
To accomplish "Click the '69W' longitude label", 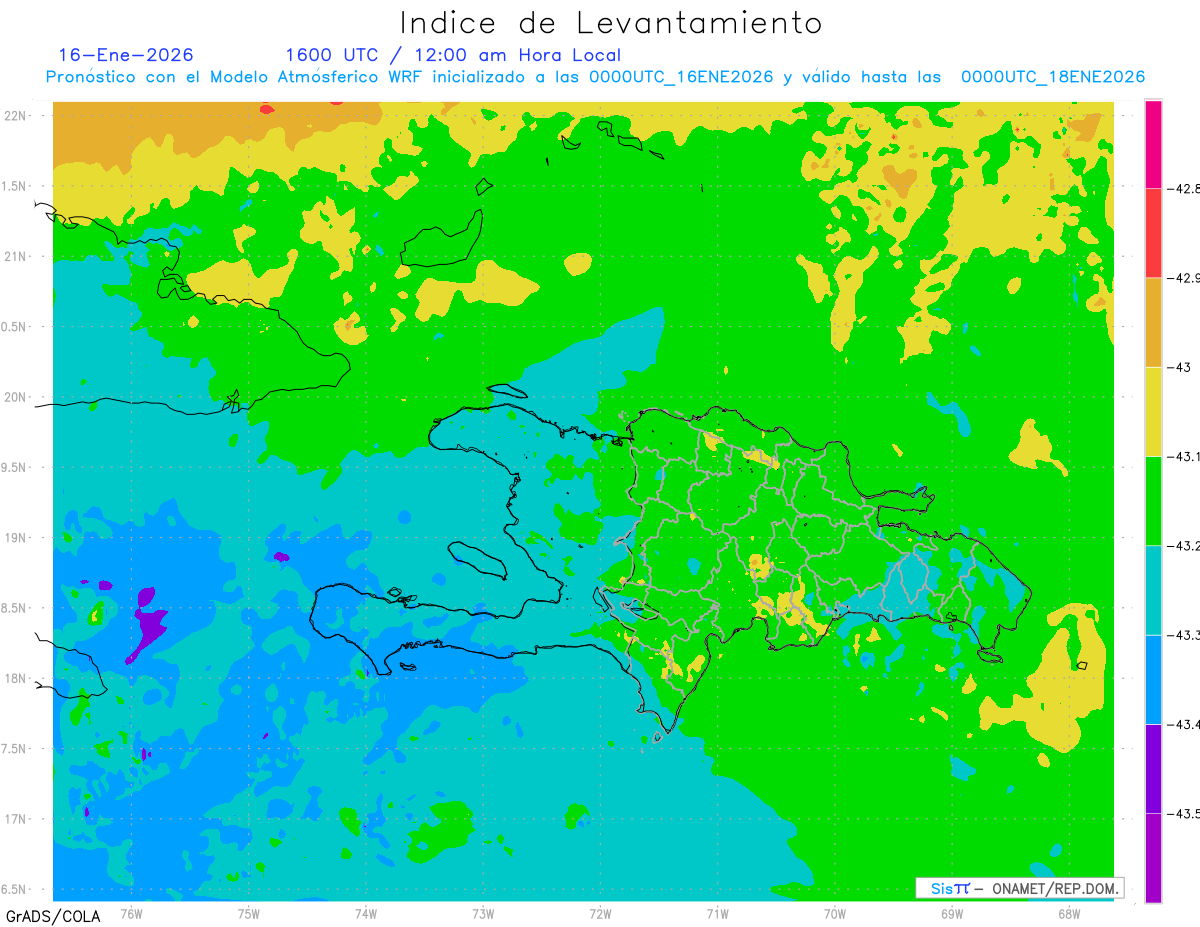I will (x=951, y=912).
